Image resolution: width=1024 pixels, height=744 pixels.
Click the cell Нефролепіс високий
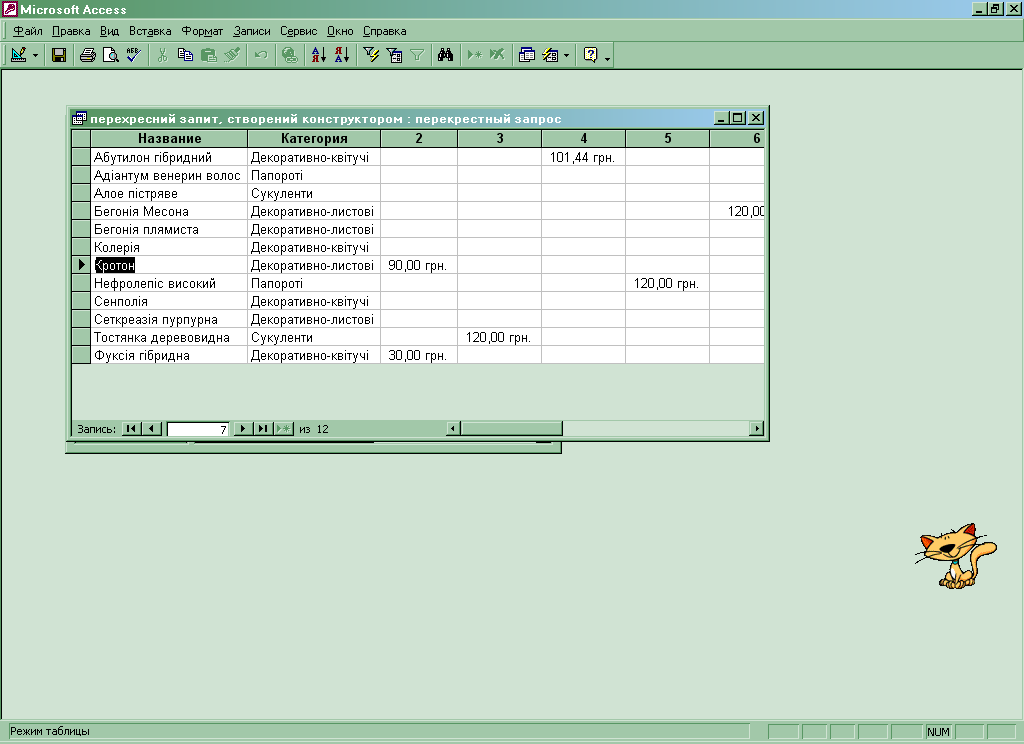coord(169,283)
